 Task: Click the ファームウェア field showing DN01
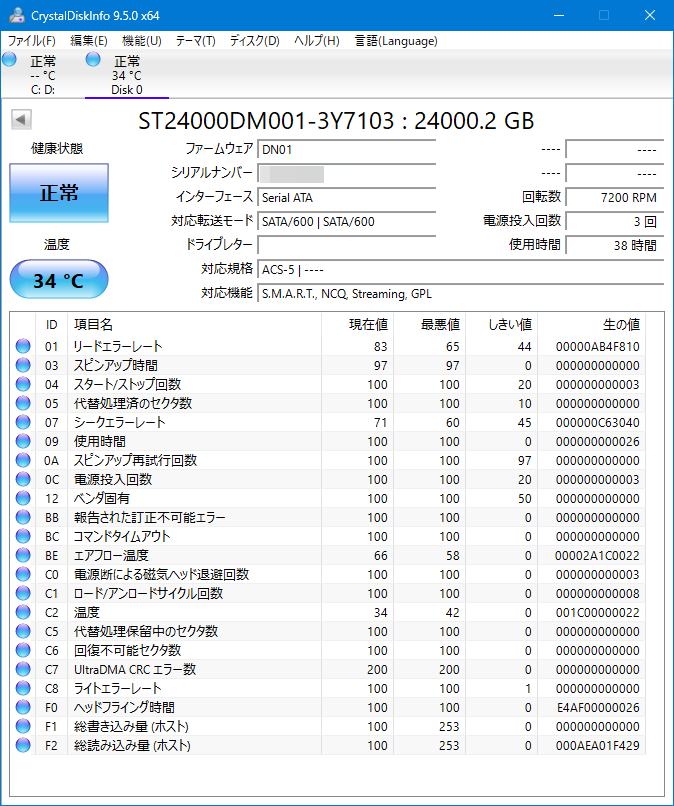pyautogui.click(x=346, y=150)
